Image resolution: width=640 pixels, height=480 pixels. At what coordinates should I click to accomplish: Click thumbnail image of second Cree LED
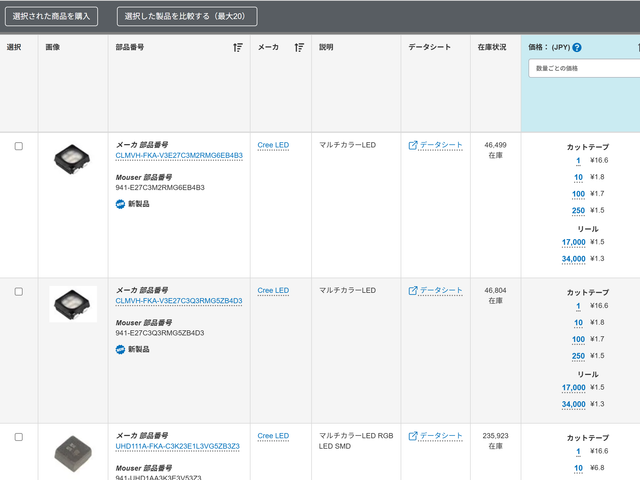(73, 304)
